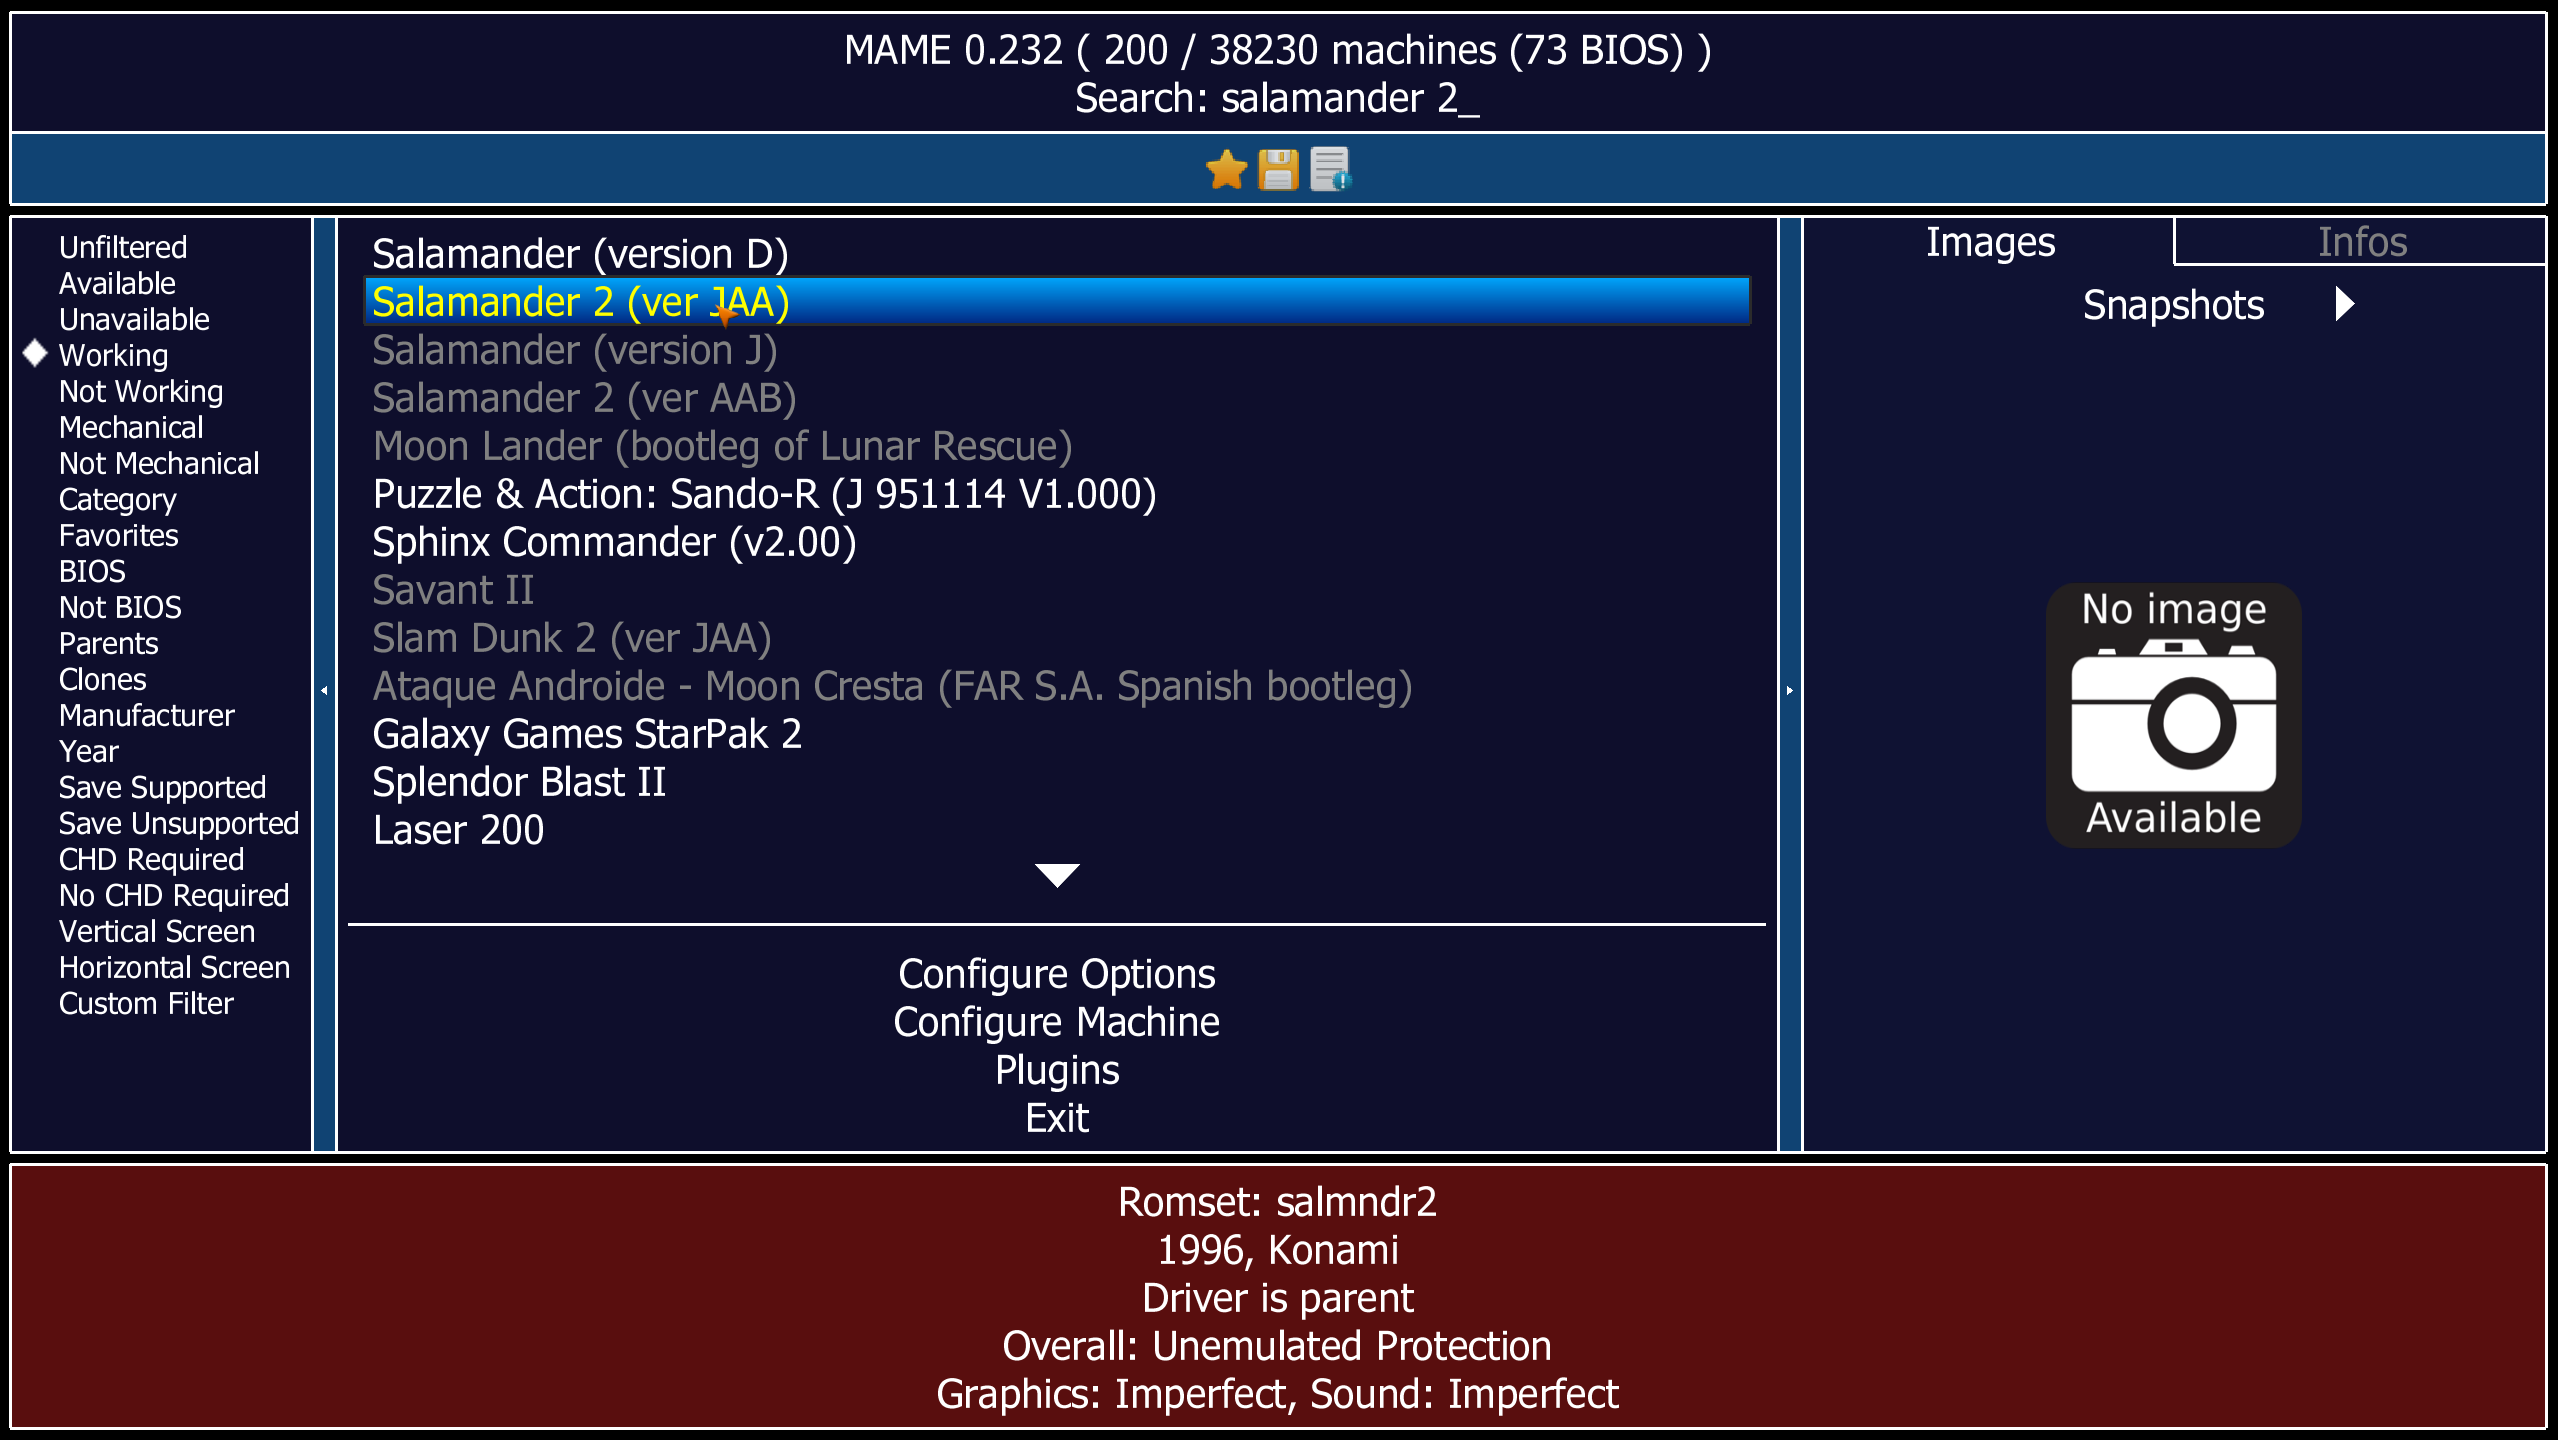The width and height of the screenshot is (2558, 1440).
Task: Select Moon Lander (bootleg of Lunar Rescue)
Action: pyautogui.click(x=1057, y=446)
